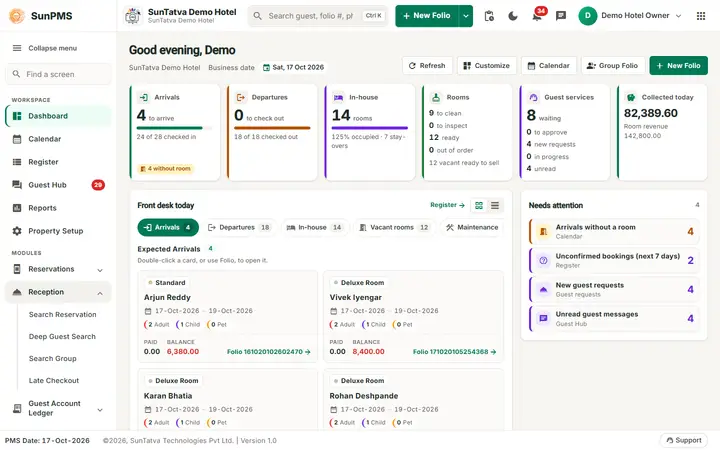The image size is (720, 450).
Task: Click the 4 without room badge
Action: tap(165, 169)
